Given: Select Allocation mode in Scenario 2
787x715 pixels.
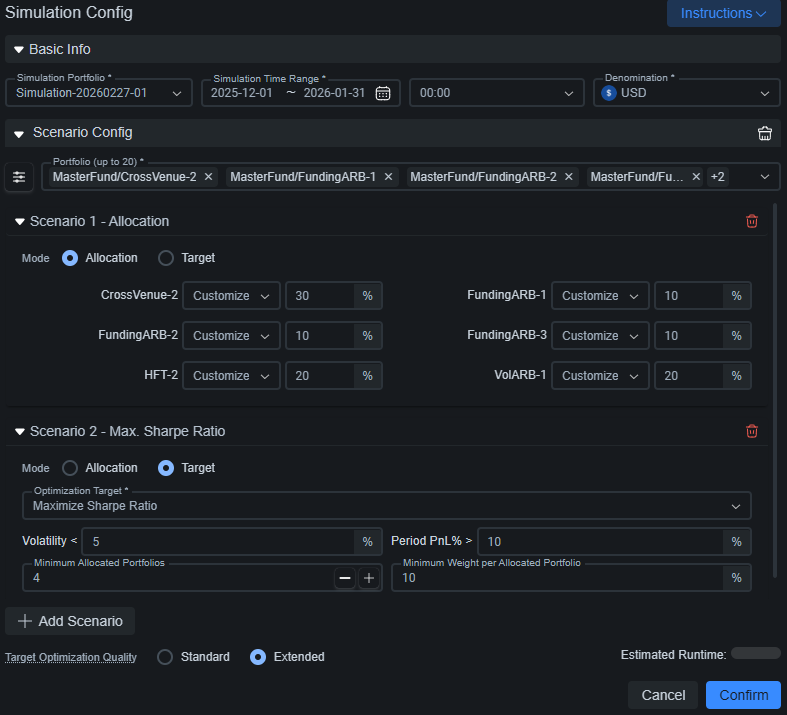Looking at the screenshot, I should click(x=70, y=468).
